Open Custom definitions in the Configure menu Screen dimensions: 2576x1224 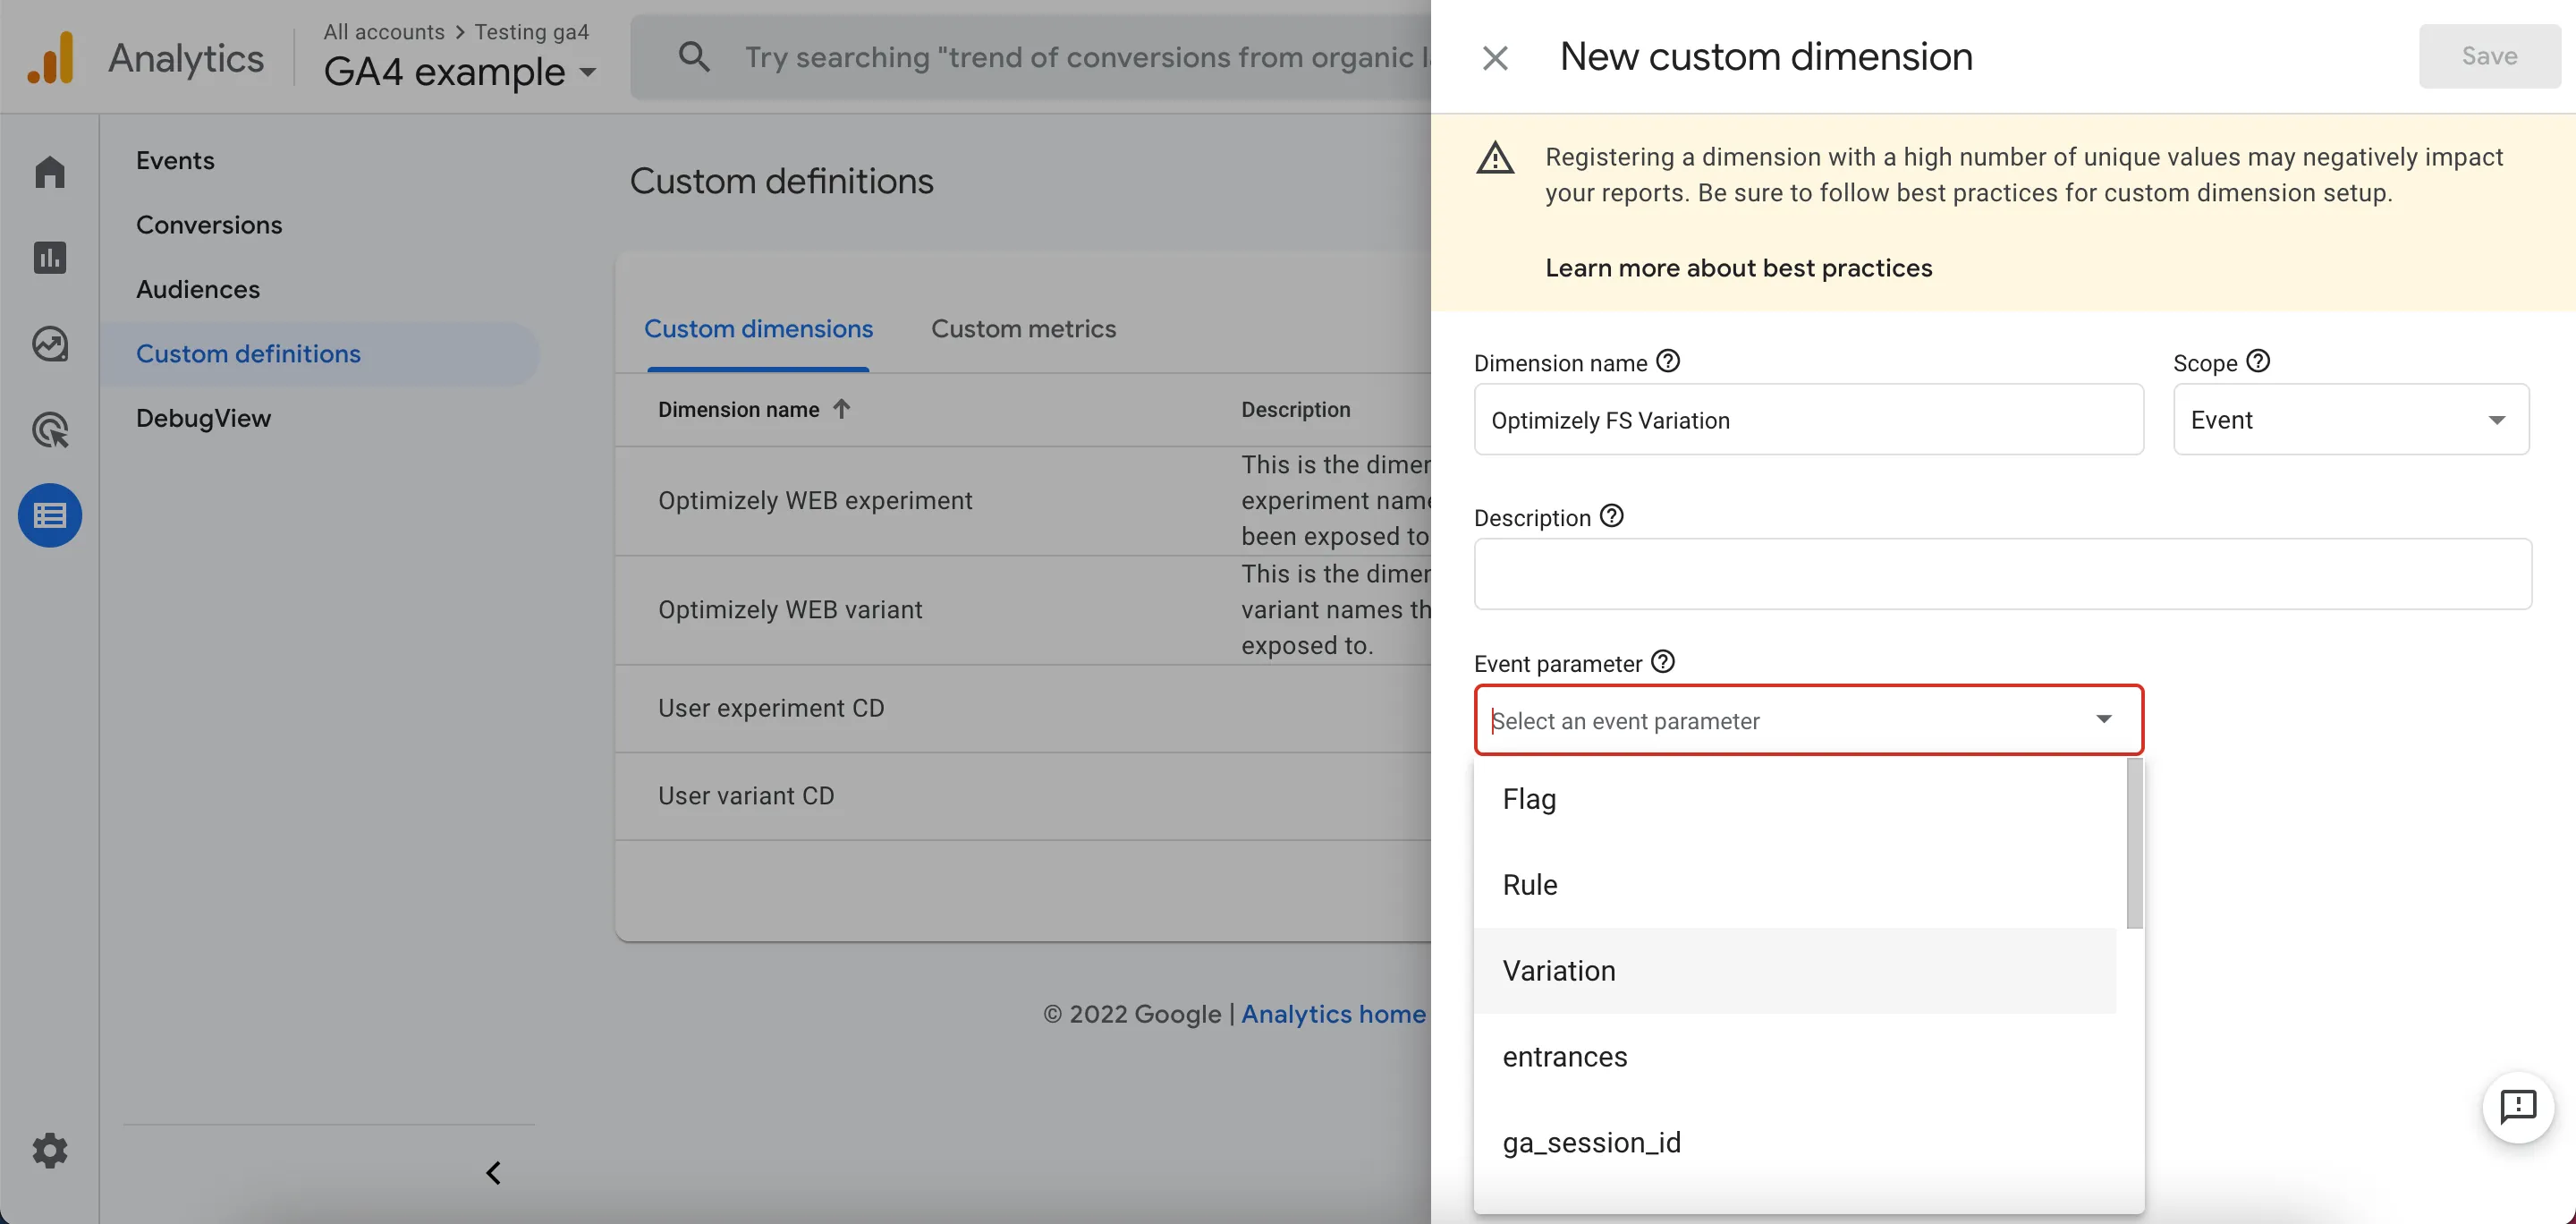click(x=320, y=354)
